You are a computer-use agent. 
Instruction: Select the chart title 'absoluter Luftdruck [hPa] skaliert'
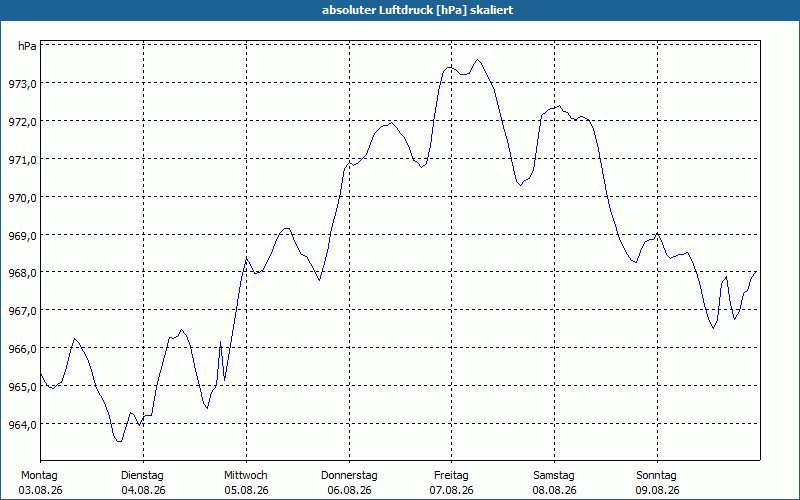pos(417,10)
